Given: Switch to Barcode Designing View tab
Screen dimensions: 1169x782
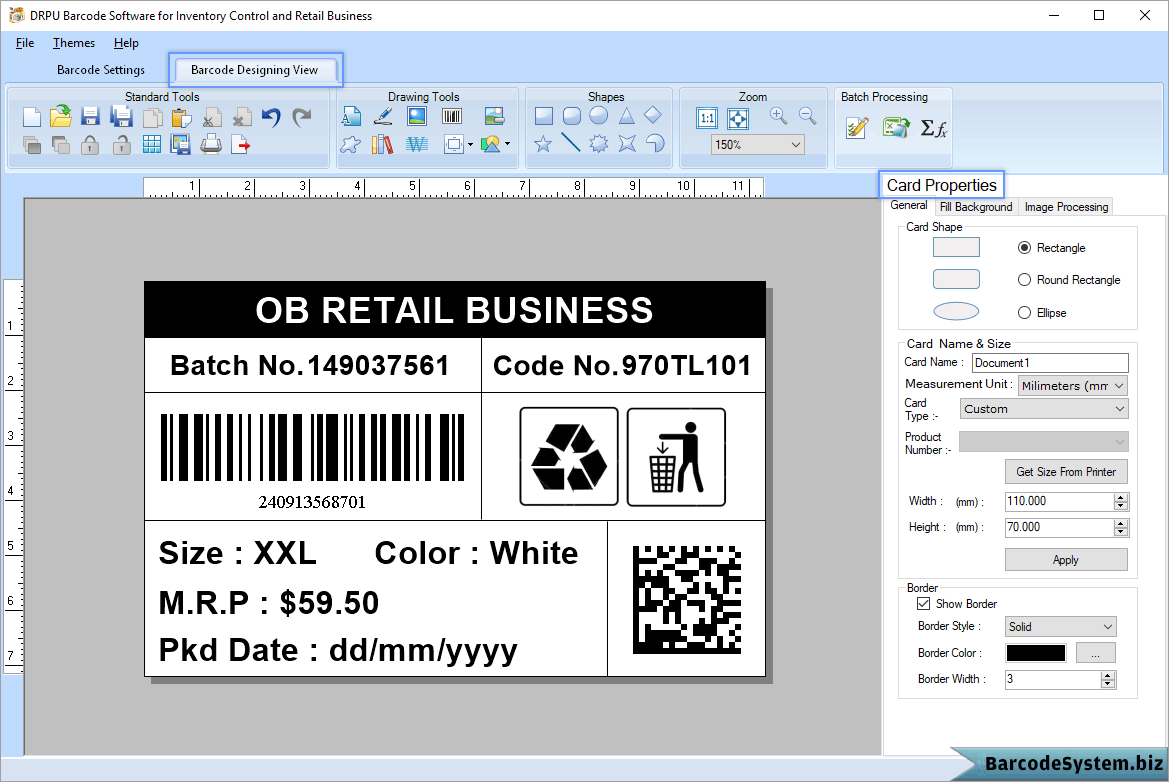Looking at the screenshot, I should (x=254, y=69).
